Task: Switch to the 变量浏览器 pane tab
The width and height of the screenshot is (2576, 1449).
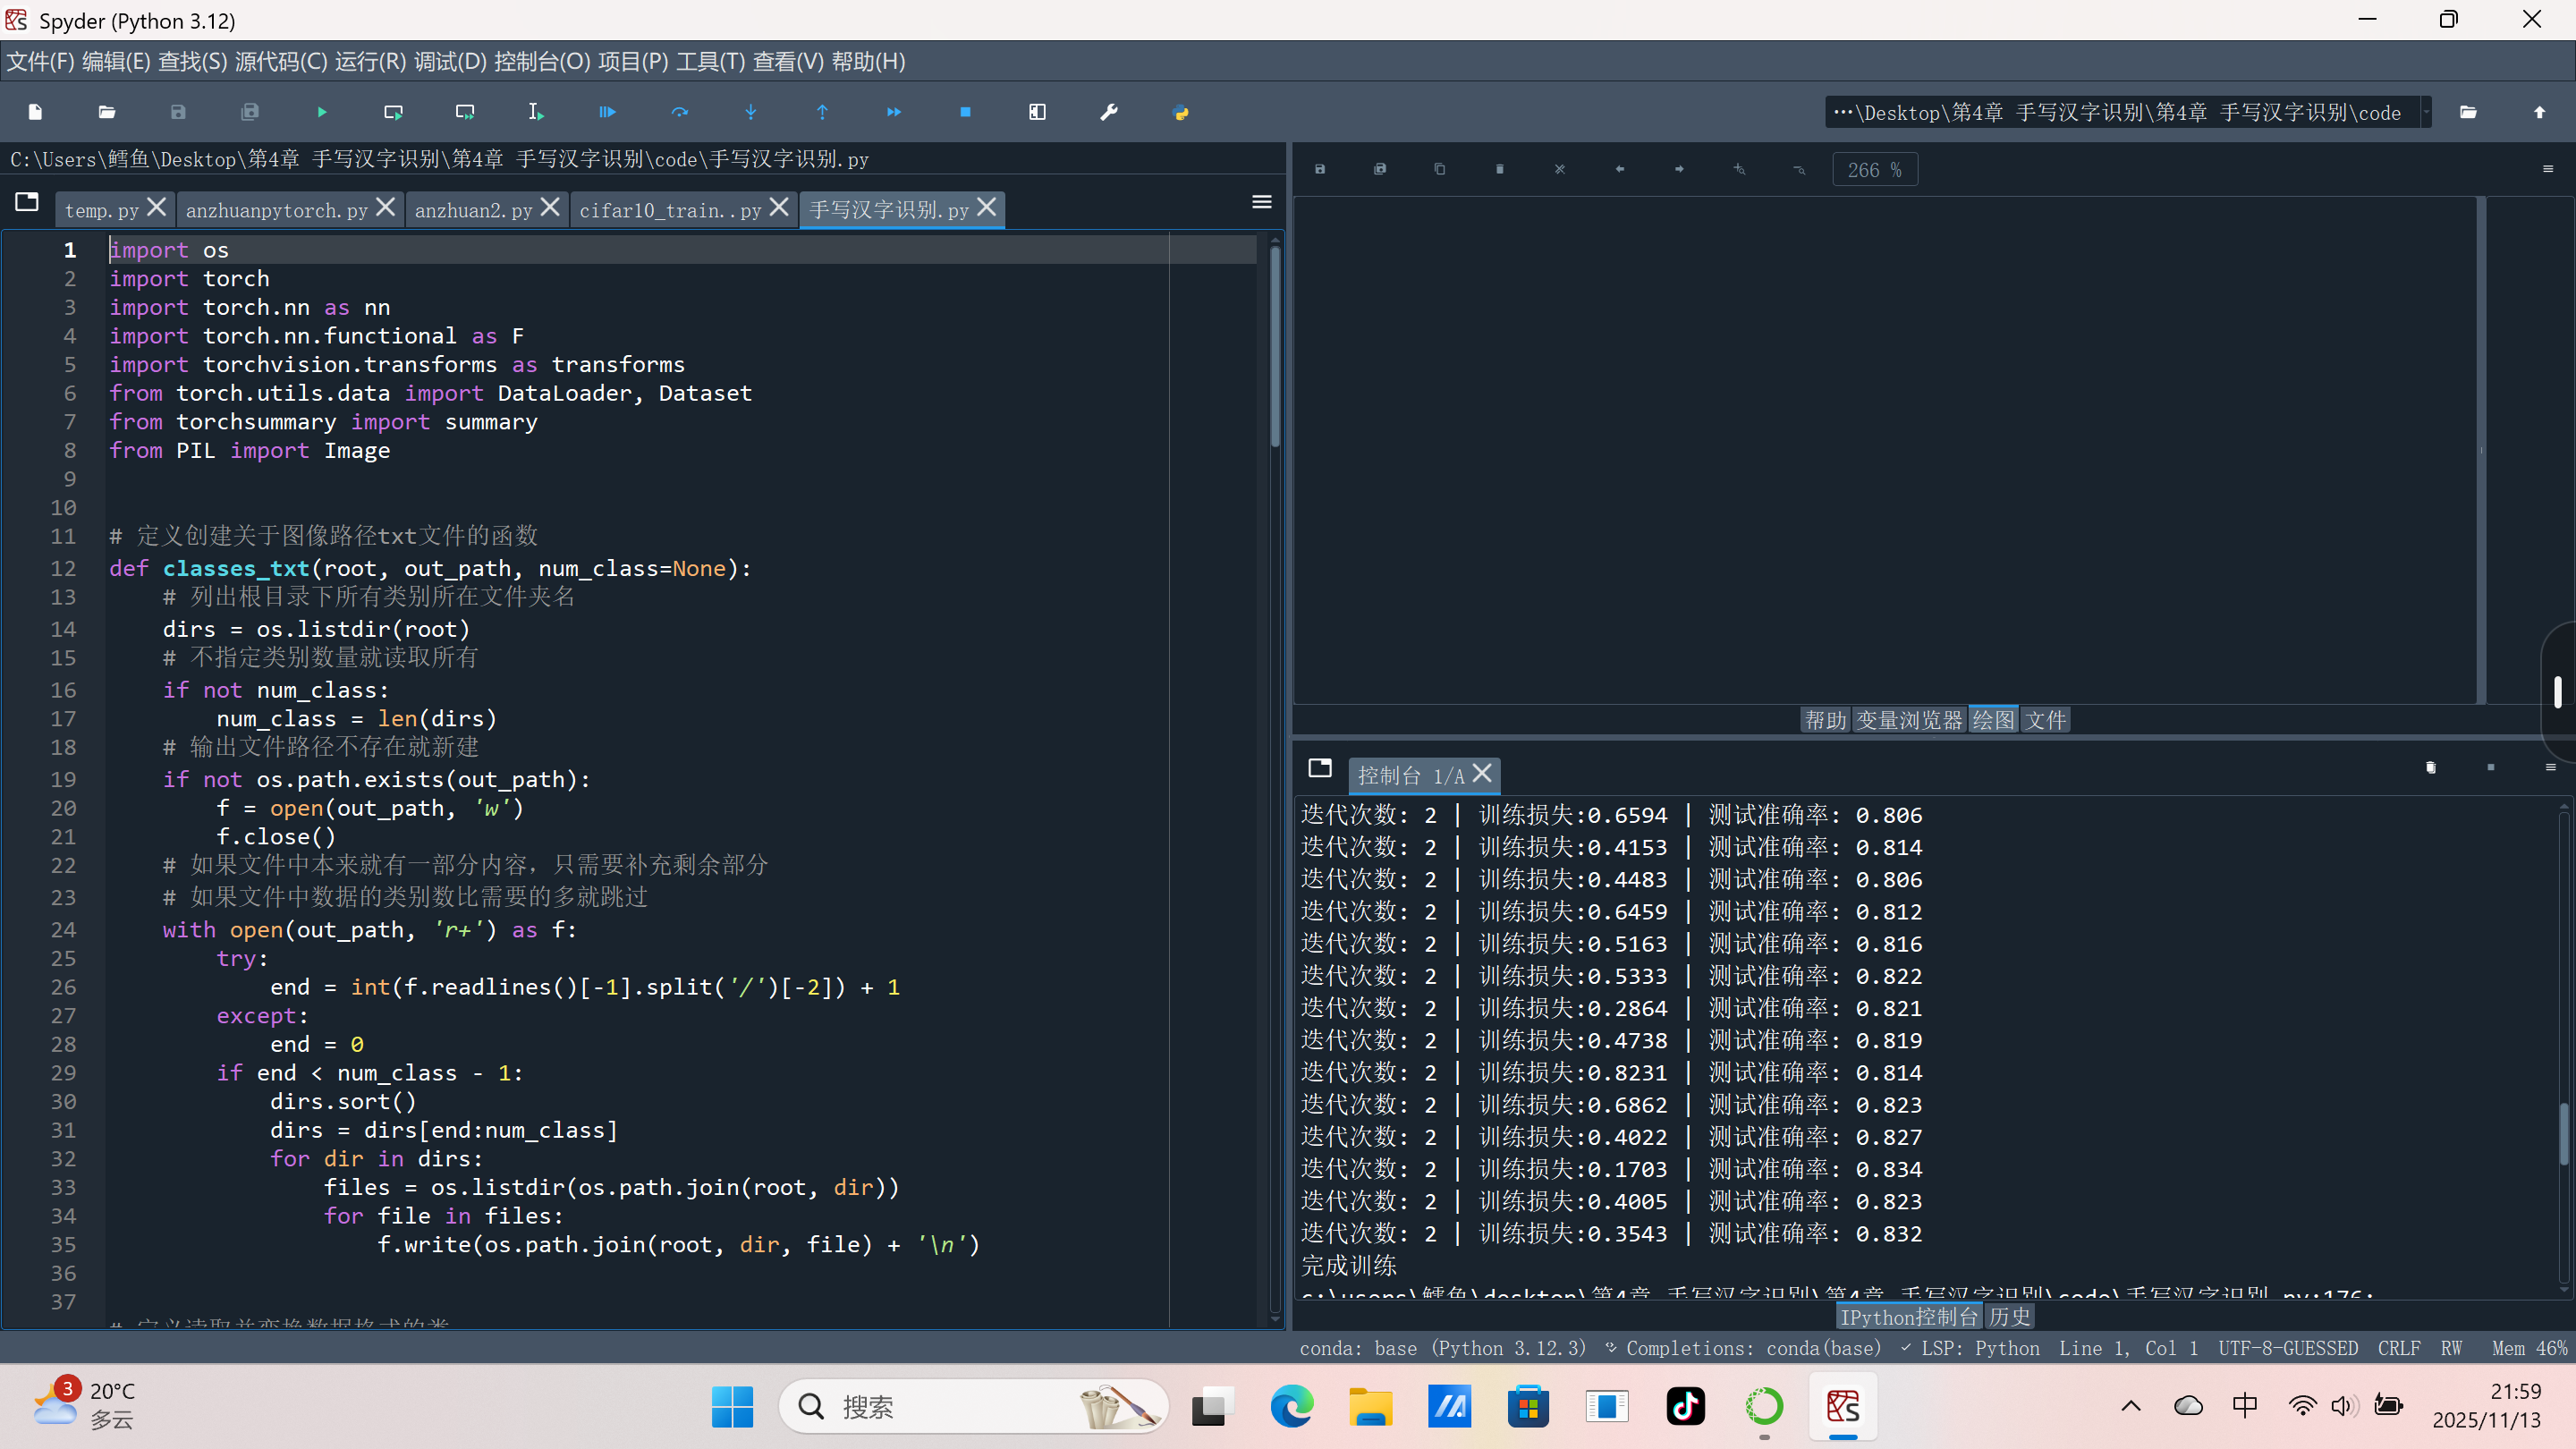Action: coord(1909,720)
